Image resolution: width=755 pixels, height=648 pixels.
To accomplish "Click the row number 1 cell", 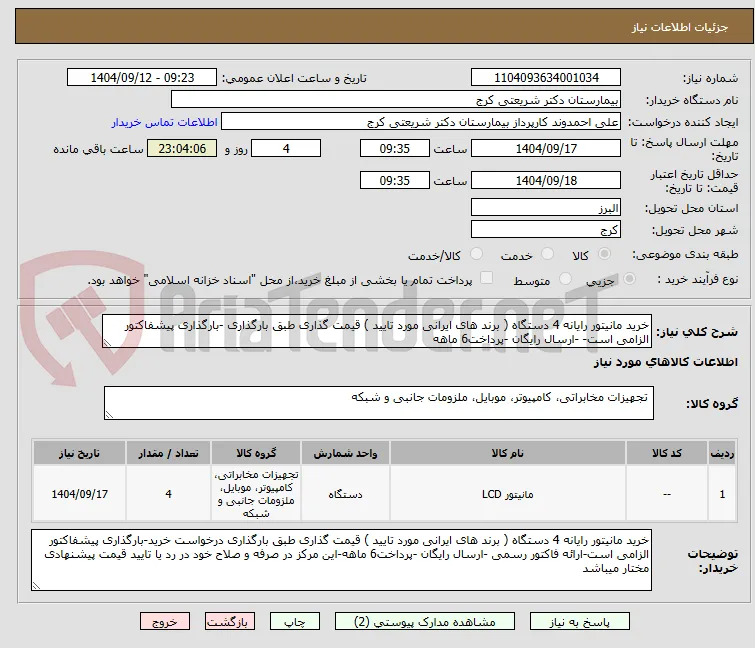I will pyautogui.click(x=722, y=494).
